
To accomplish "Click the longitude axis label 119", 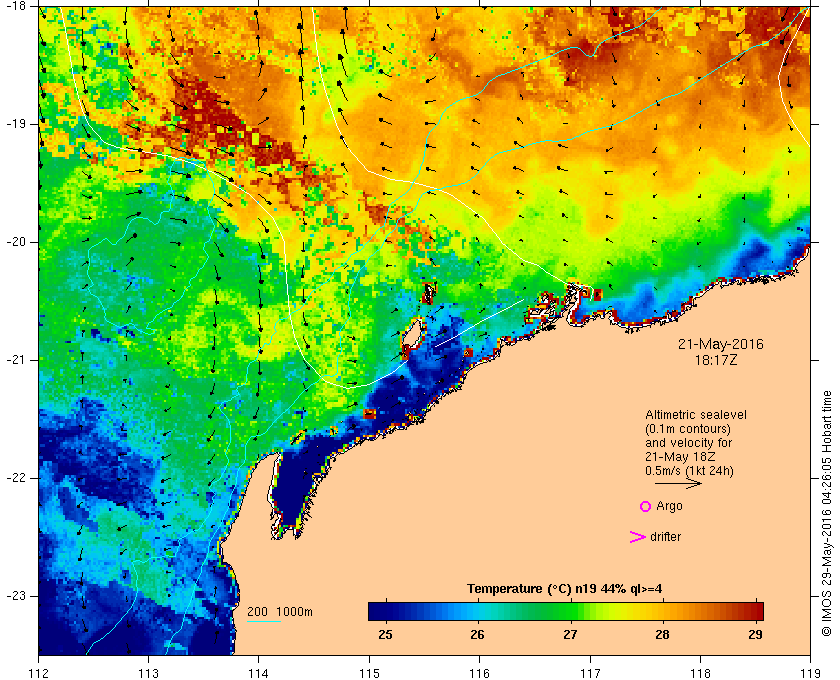I will 810,672.
